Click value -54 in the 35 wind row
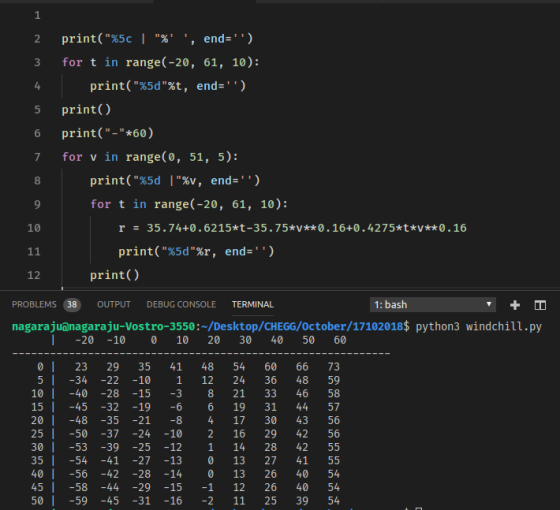Image resolution: width=560 pixels, height=510 pixels. [78, 461]
